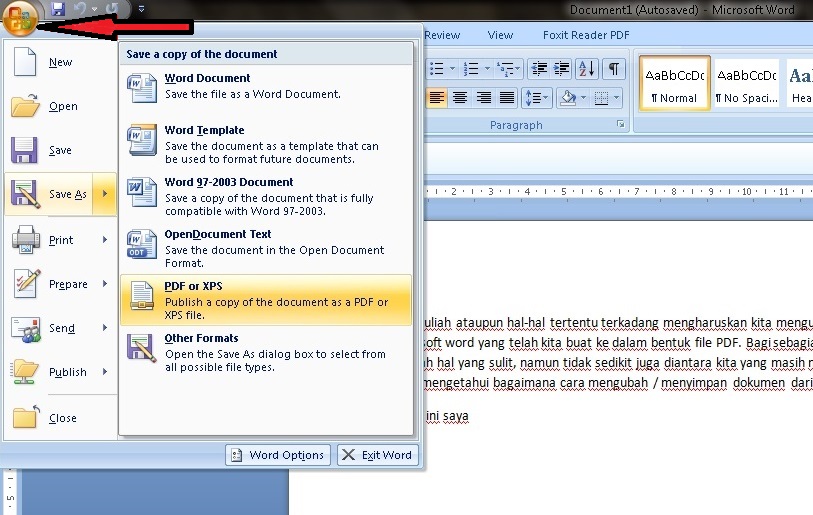Open Customize Quick Access Toolbar dropdown
Image resolution: width=813 pixels, height=515 pixels.
(141, 9)
